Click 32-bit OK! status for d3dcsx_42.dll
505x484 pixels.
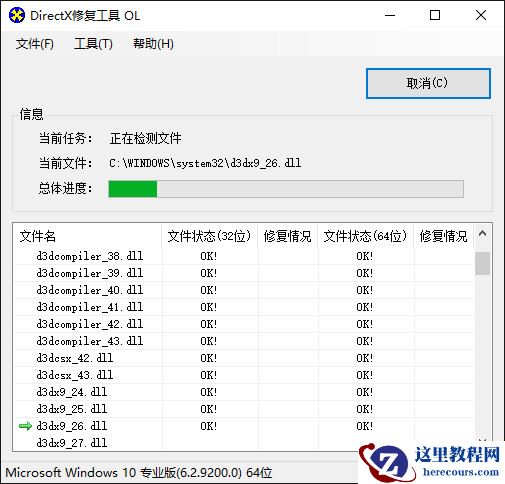click(x=209, y=358)
